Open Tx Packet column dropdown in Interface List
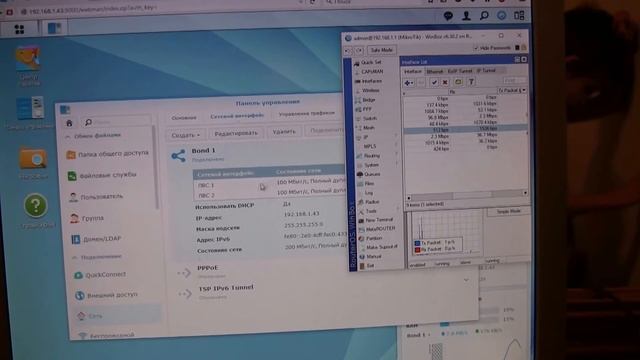The height and width of the screenshot is (360, 640). pyautogui.click(x=524, y=90)
